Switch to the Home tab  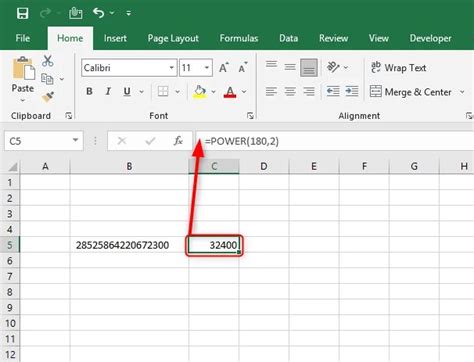tap(70, 38)
